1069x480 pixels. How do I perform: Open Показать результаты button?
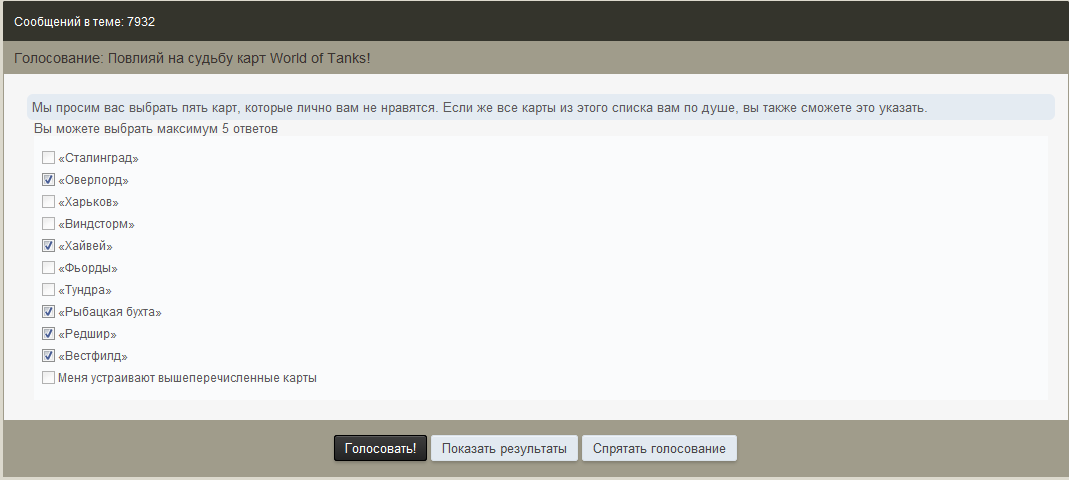tap(504, 449)
